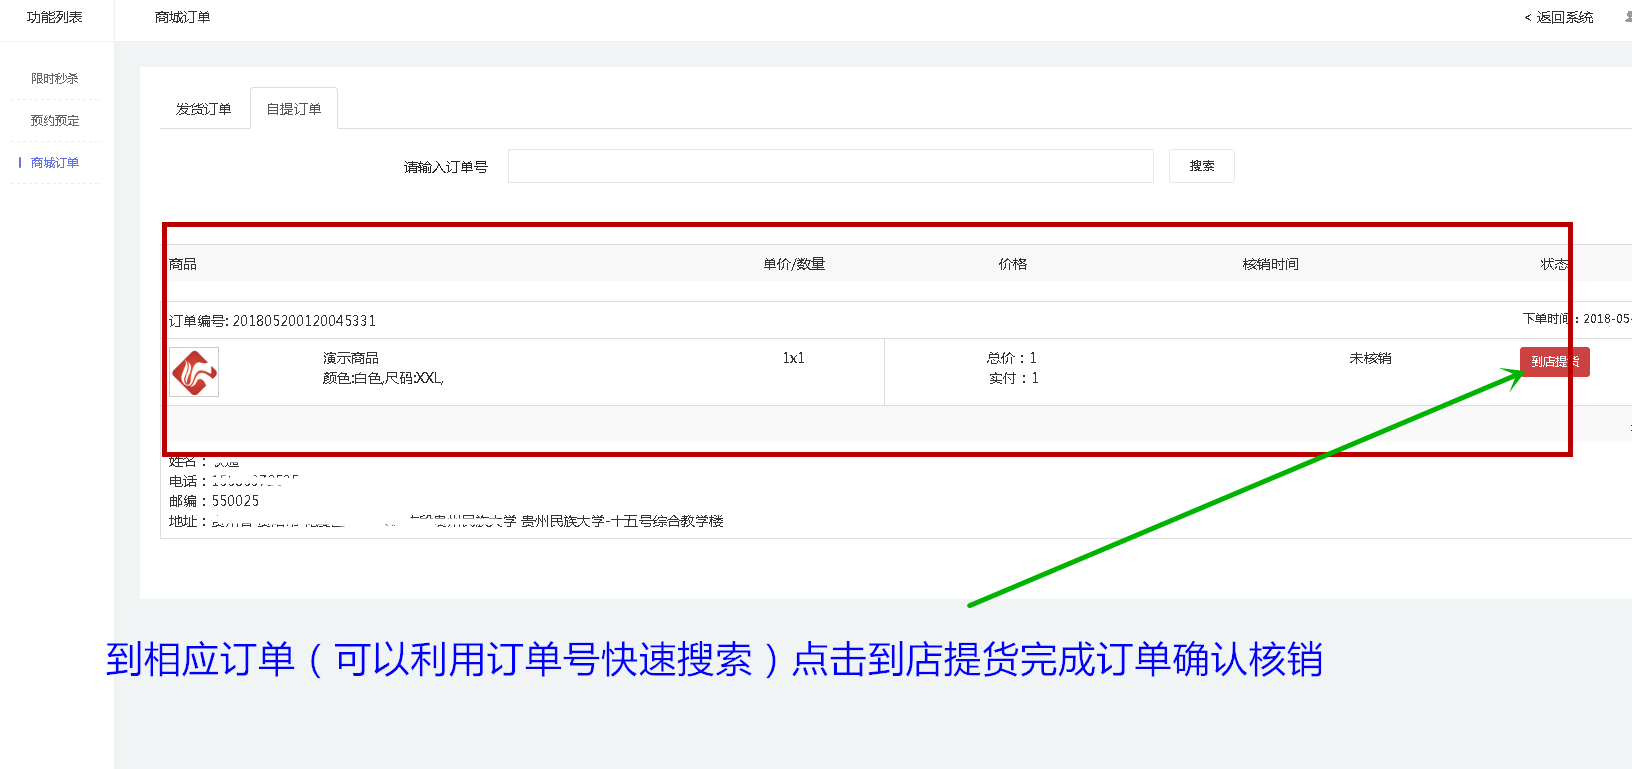Viewport: 1632px width, 769px height.
Task: Switch to the 自提订单 tab
Action: 294,109
